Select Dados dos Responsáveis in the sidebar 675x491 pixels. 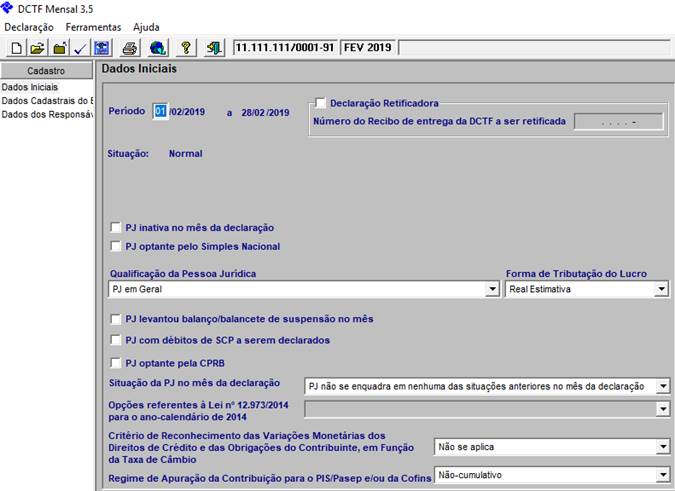[46, 114]
